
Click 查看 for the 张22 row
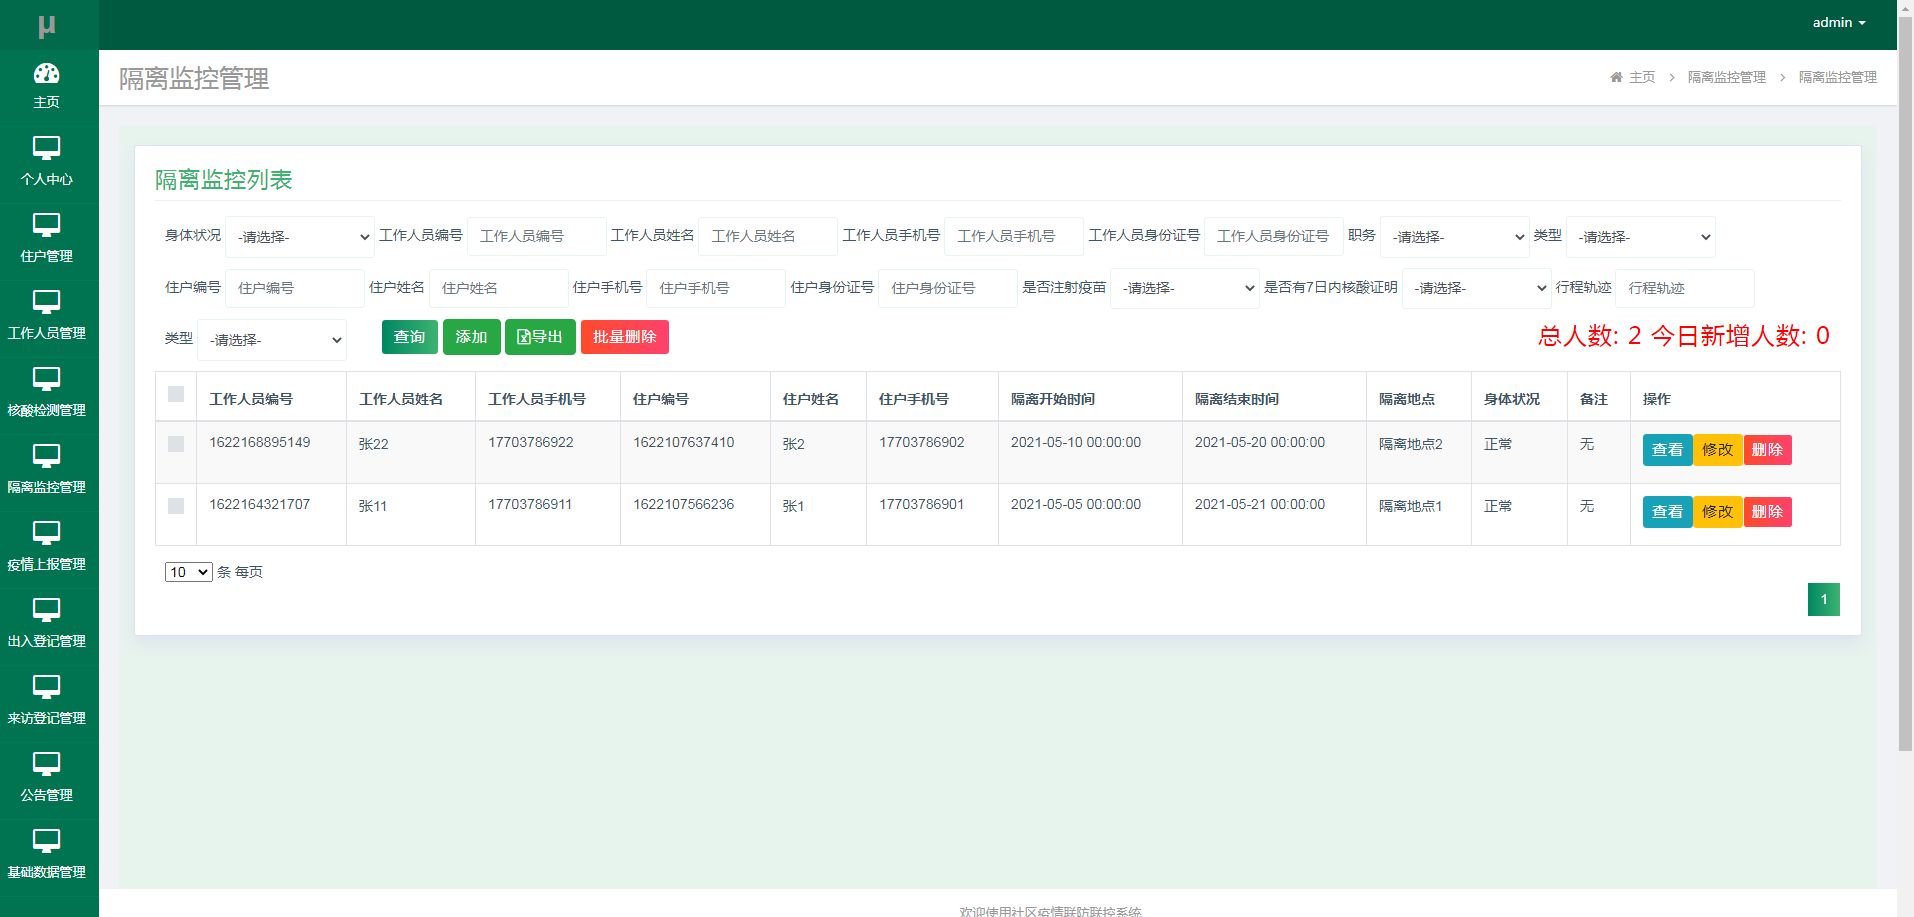tap(1667, 450)
